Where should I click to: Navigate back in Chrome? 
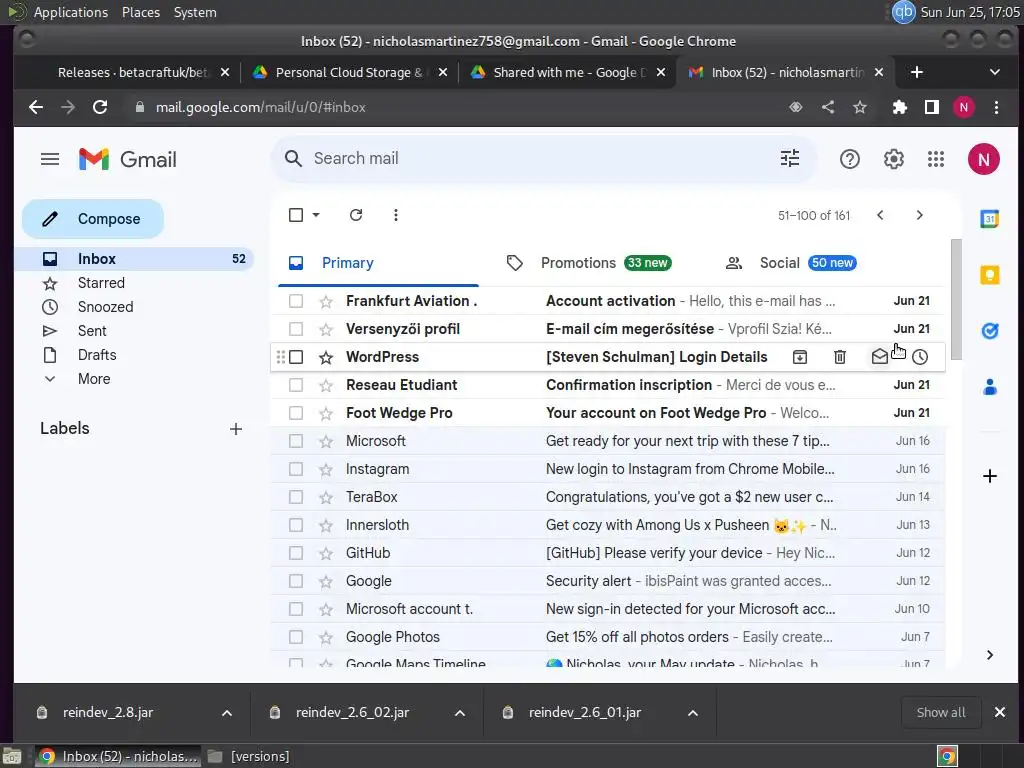tap(36, 107)
